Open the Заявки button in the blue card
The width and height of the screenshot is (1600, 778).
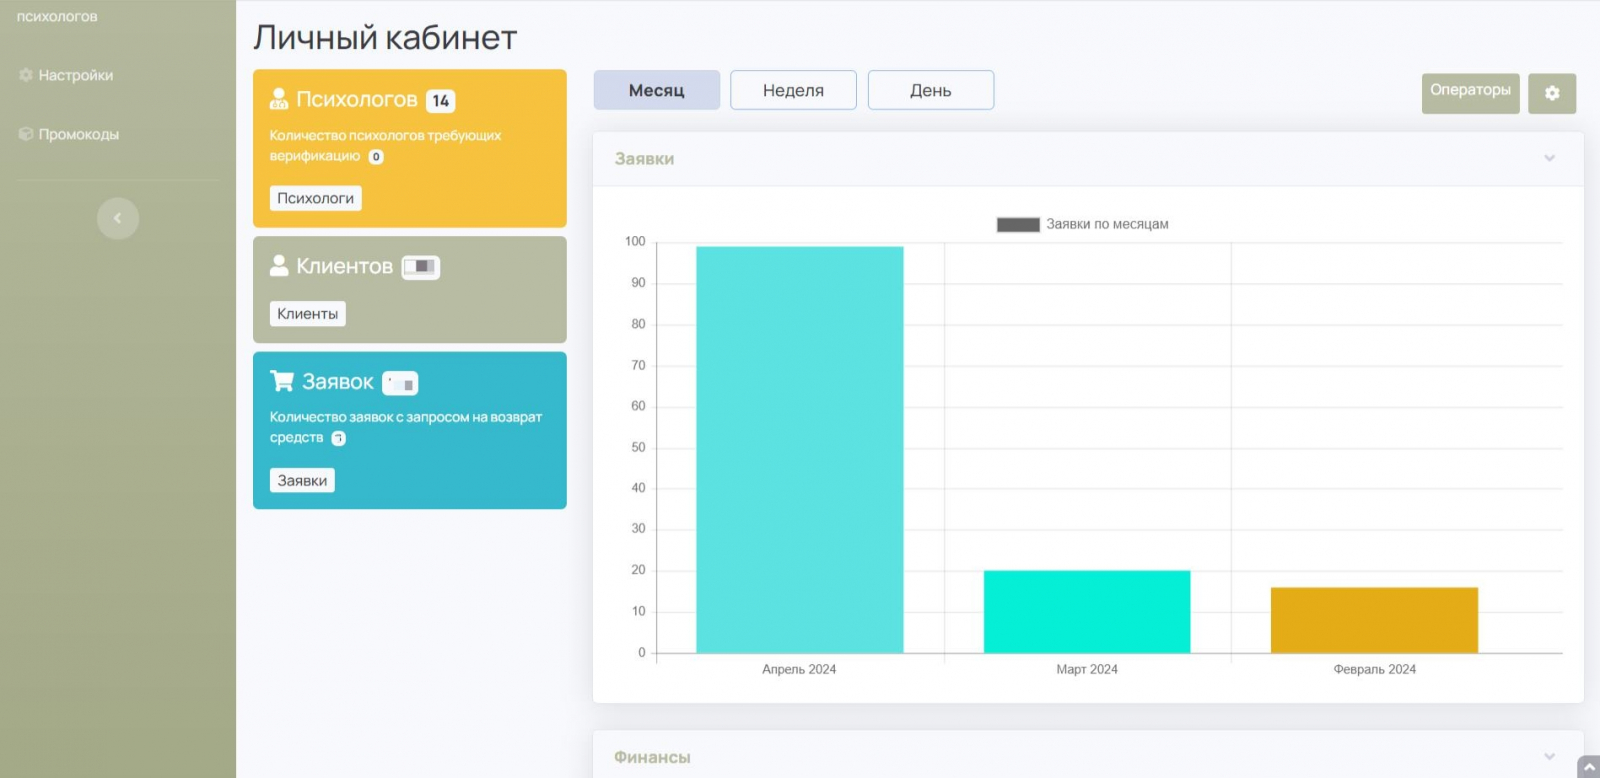[302, 481]
